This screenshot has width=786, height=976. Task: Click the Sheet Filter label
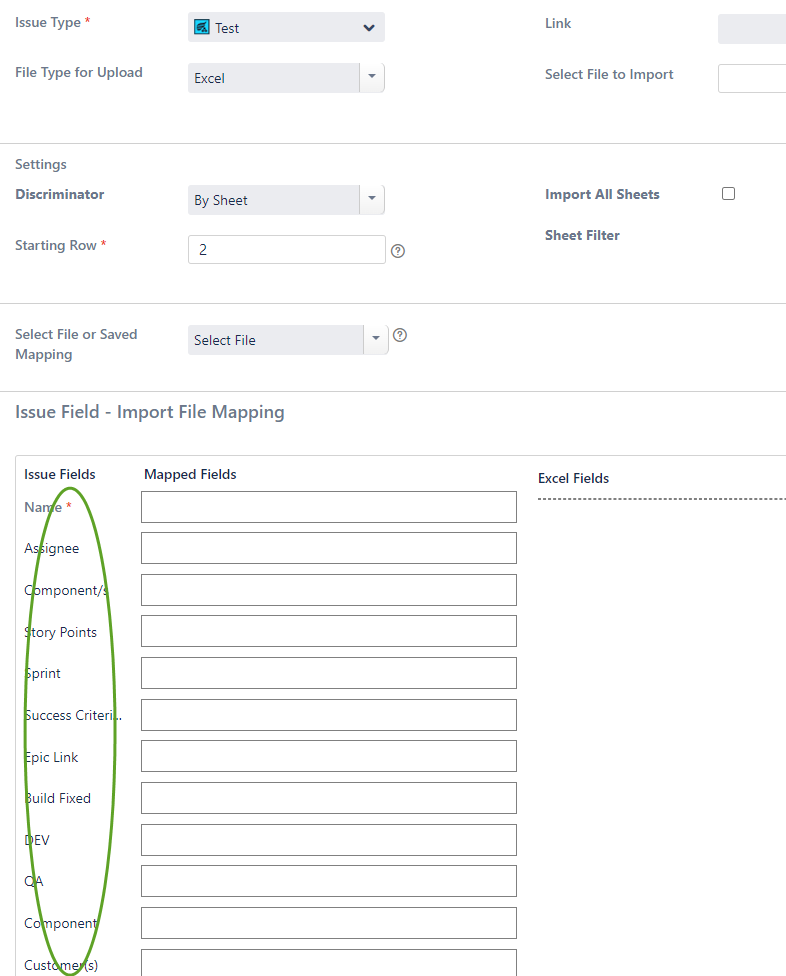point(582,235)
